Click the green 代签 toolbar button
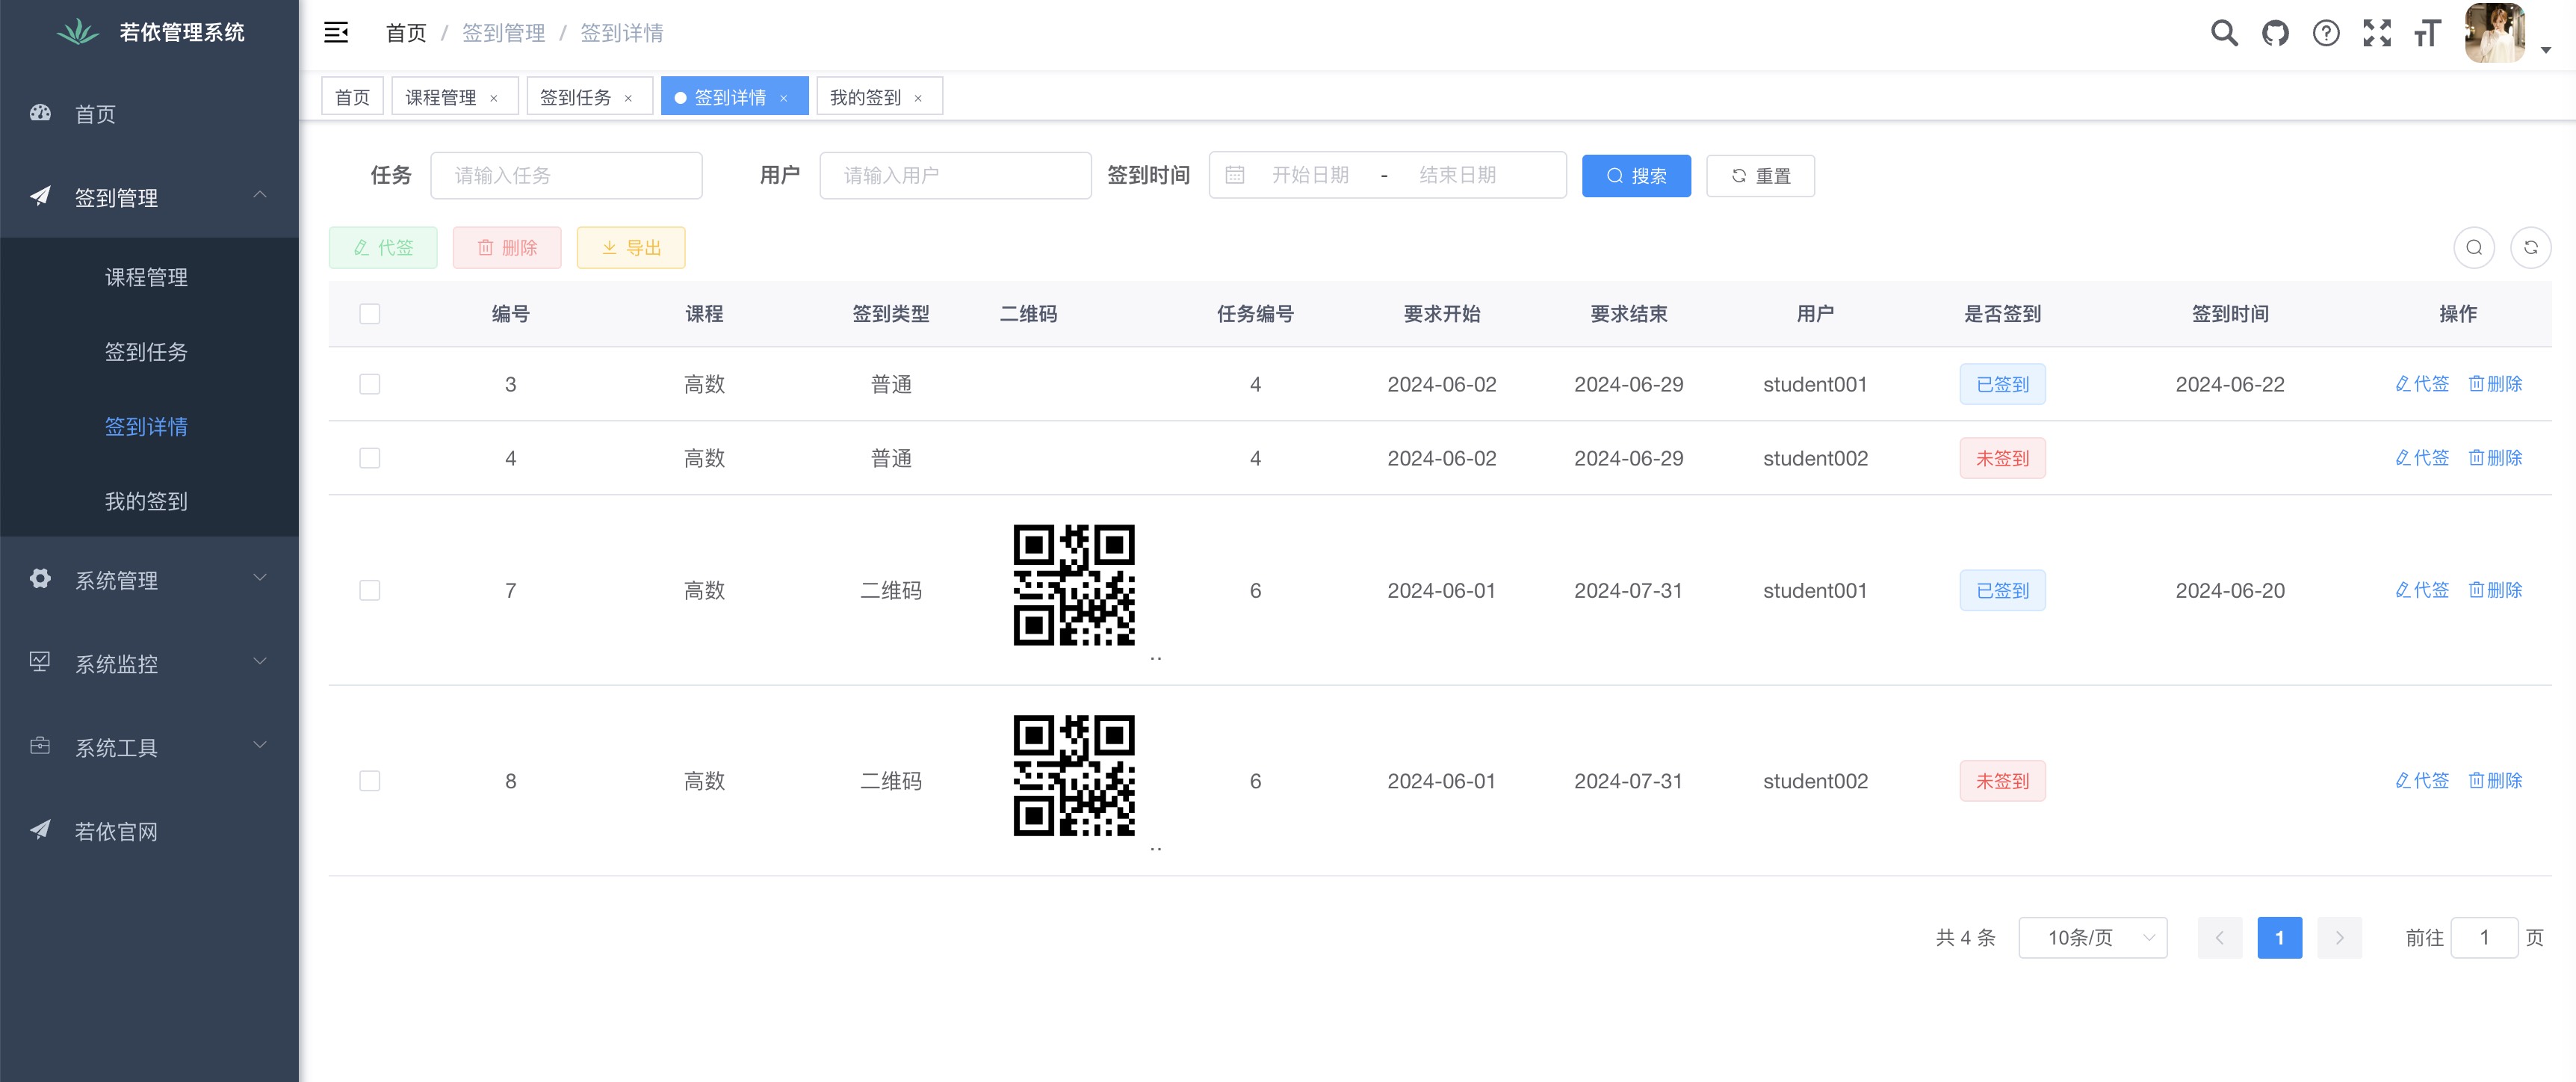 pyautogui.click(x=383, y=247)
